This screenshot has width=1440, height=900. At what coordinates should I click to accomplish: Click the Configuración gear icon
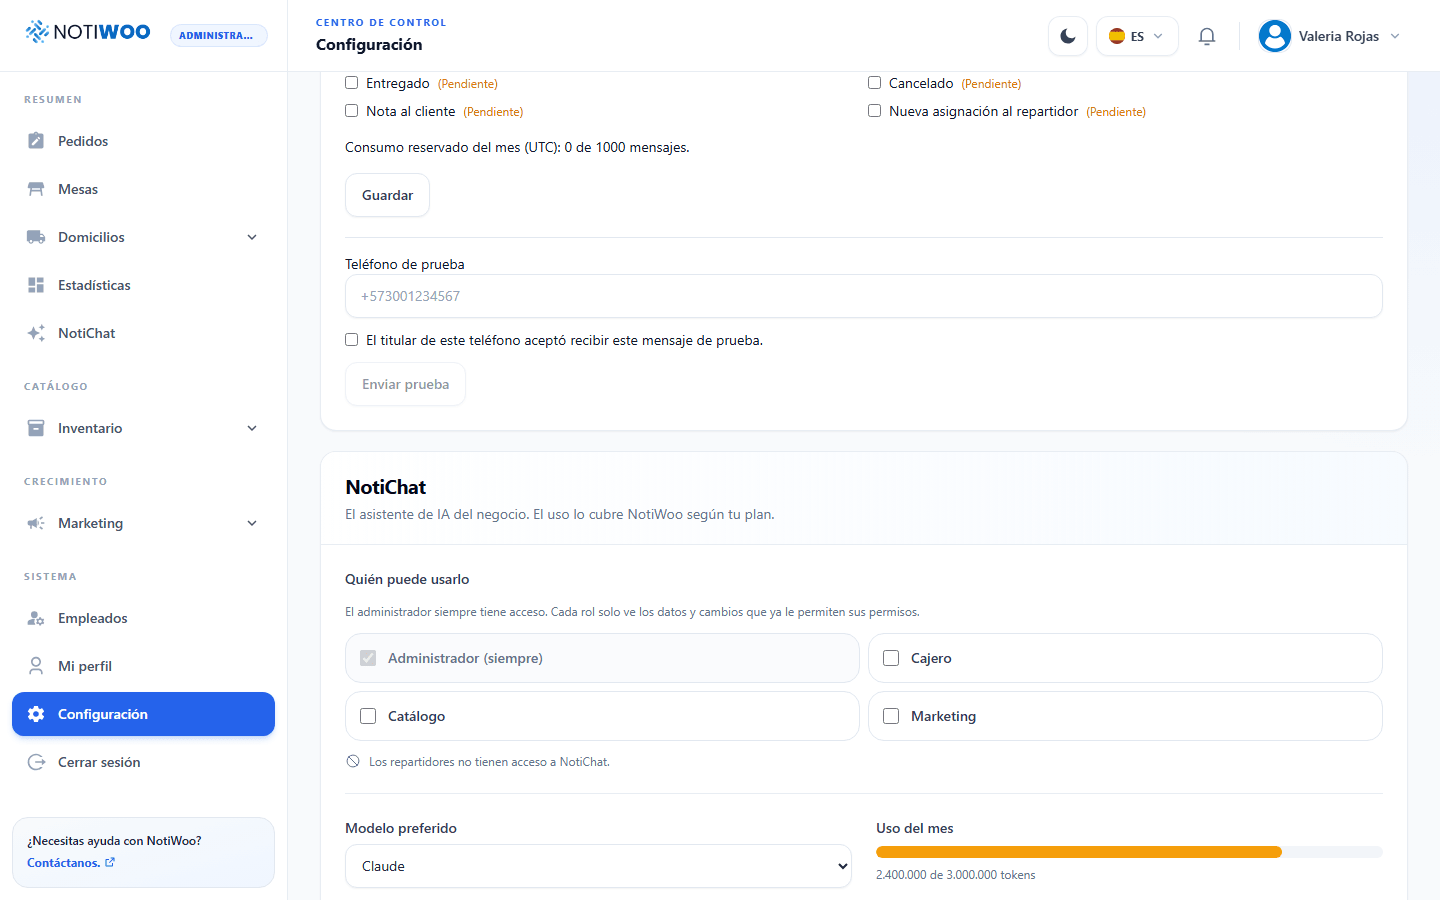tap(36, 714)
